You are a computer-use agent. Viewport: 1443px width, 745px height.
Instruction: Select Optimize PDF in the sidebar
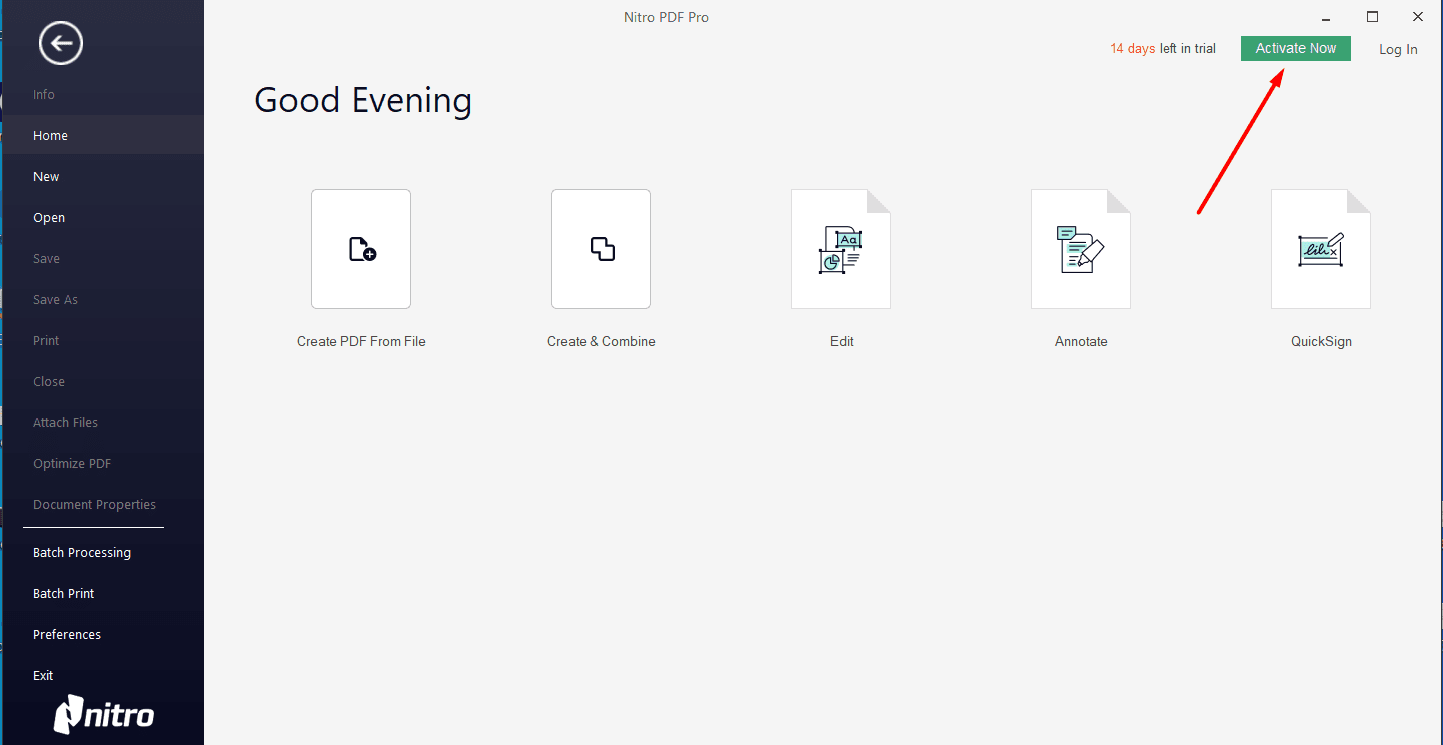click(x=72, y=464)
